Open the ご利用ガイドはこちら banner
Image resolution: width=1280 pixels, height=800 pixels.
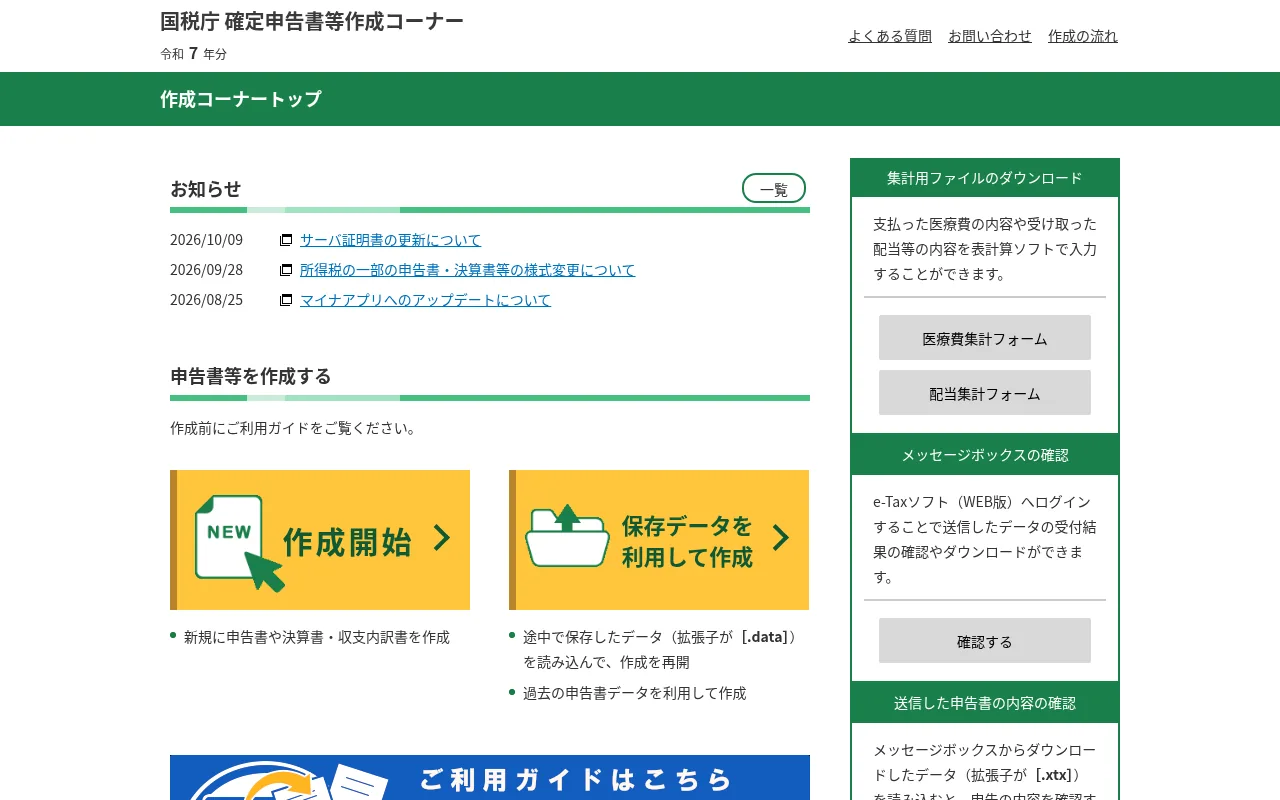[490, 778]
